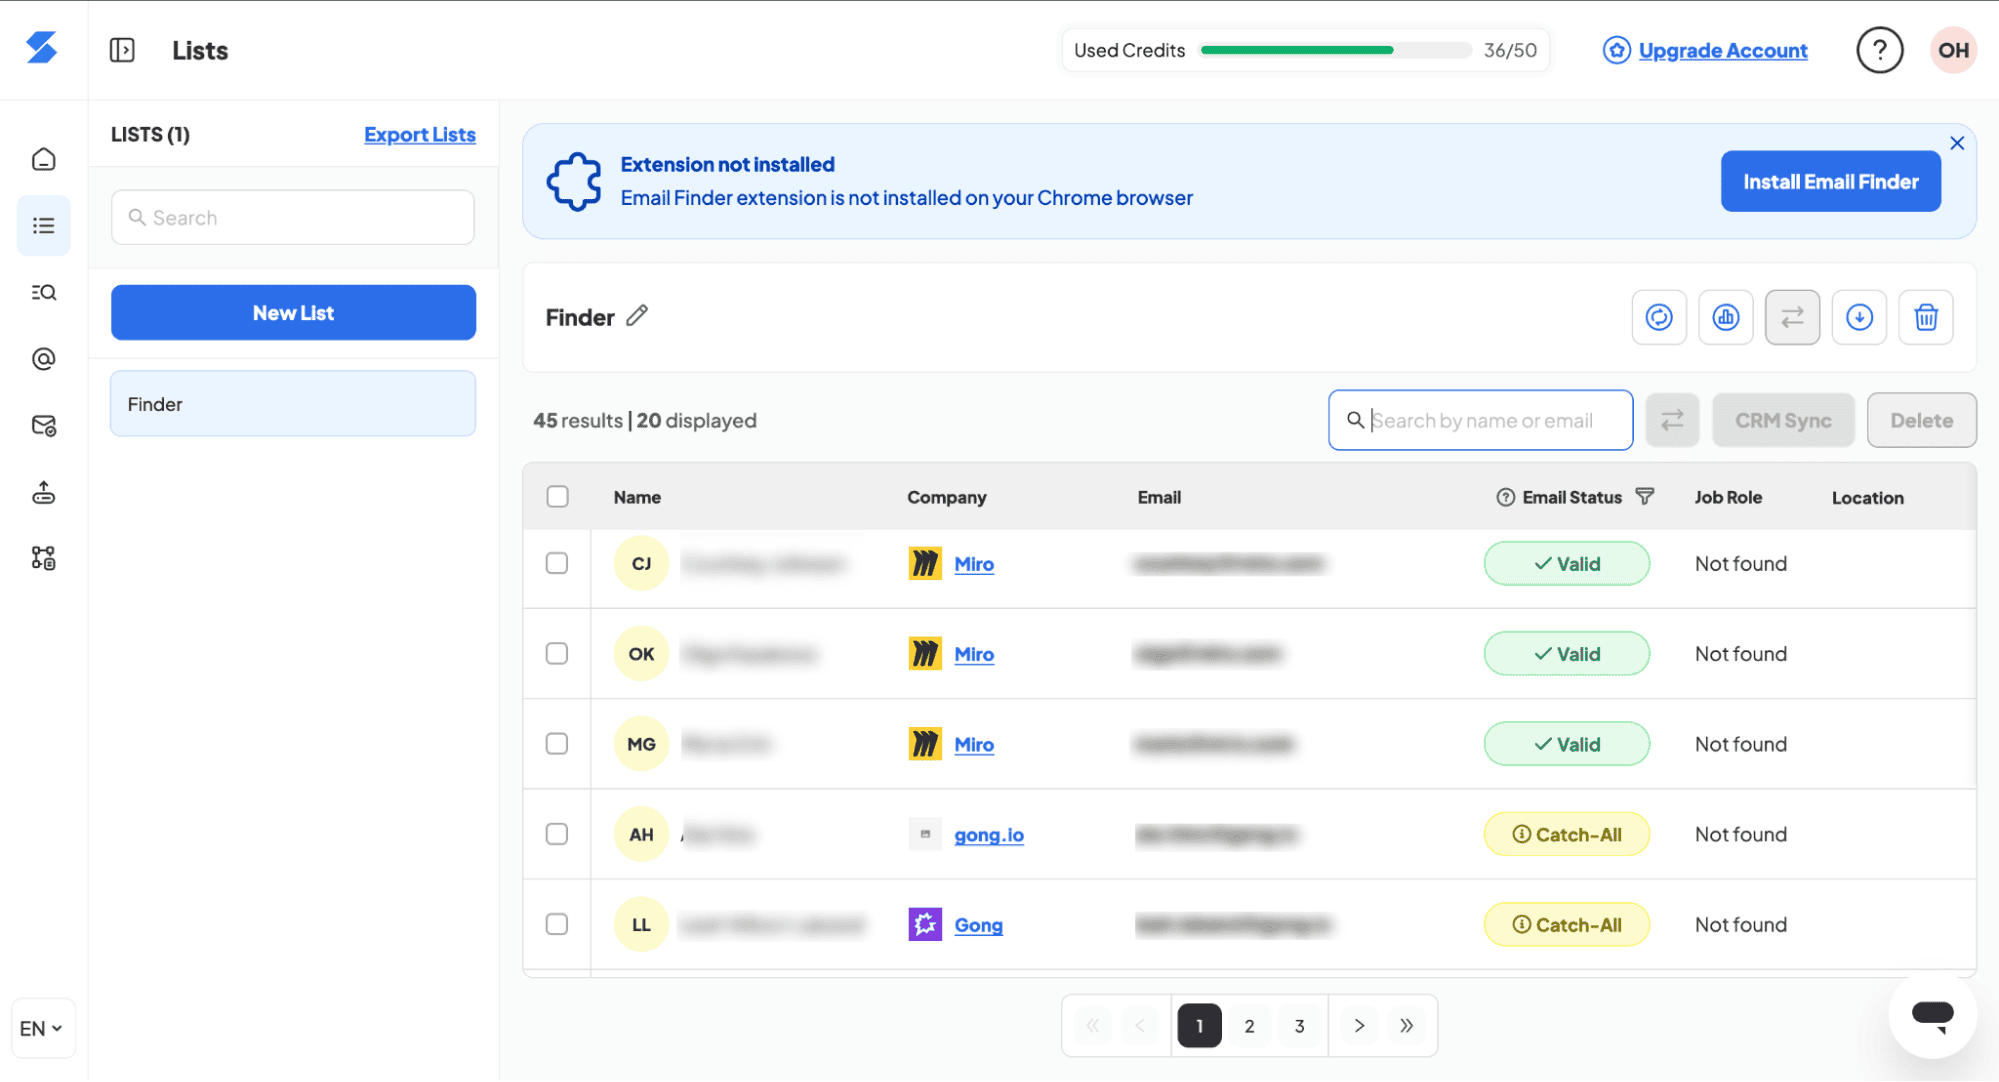
Task: Click the 36/50 credits count
Action: tap(1510, 50)
